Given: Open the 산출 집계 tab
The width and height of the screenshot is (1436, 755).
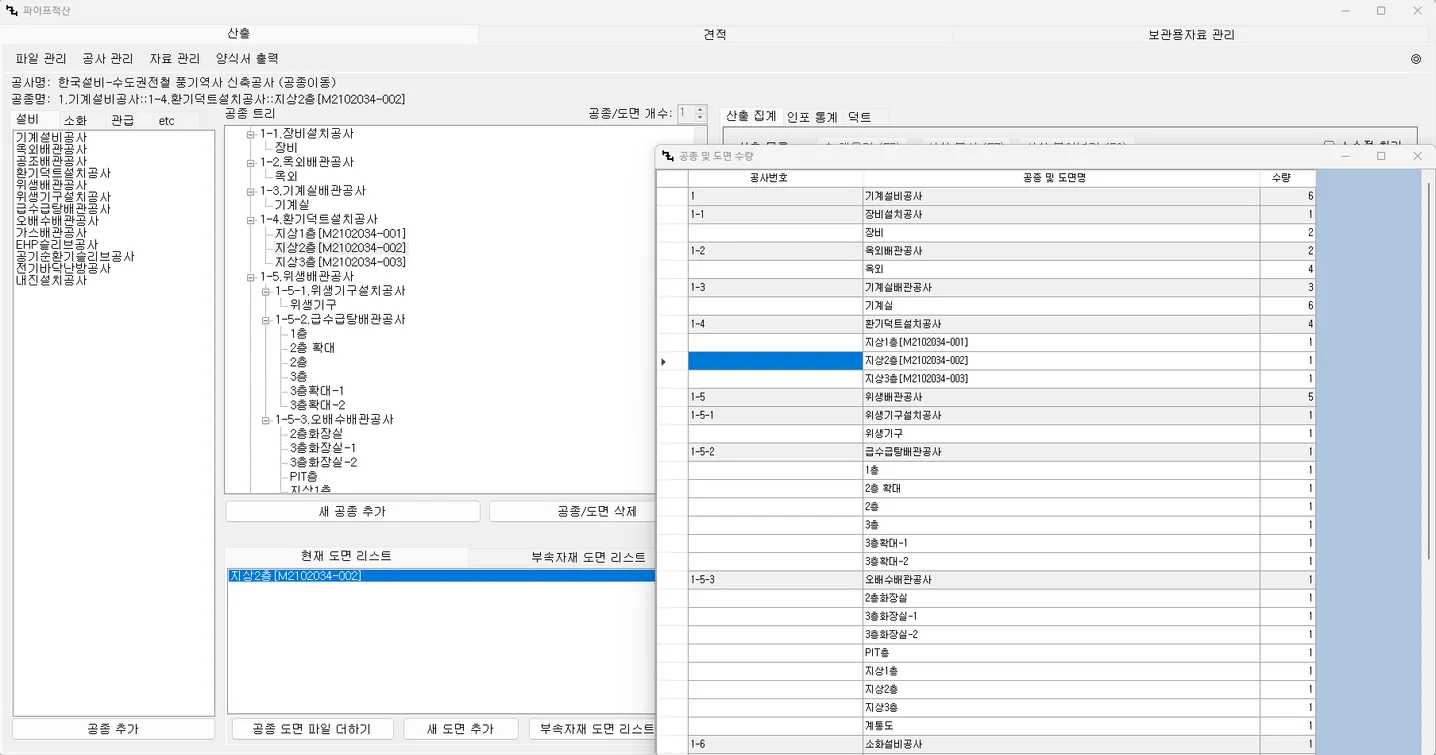Looking at the screenshot, I should coord(751,116).
